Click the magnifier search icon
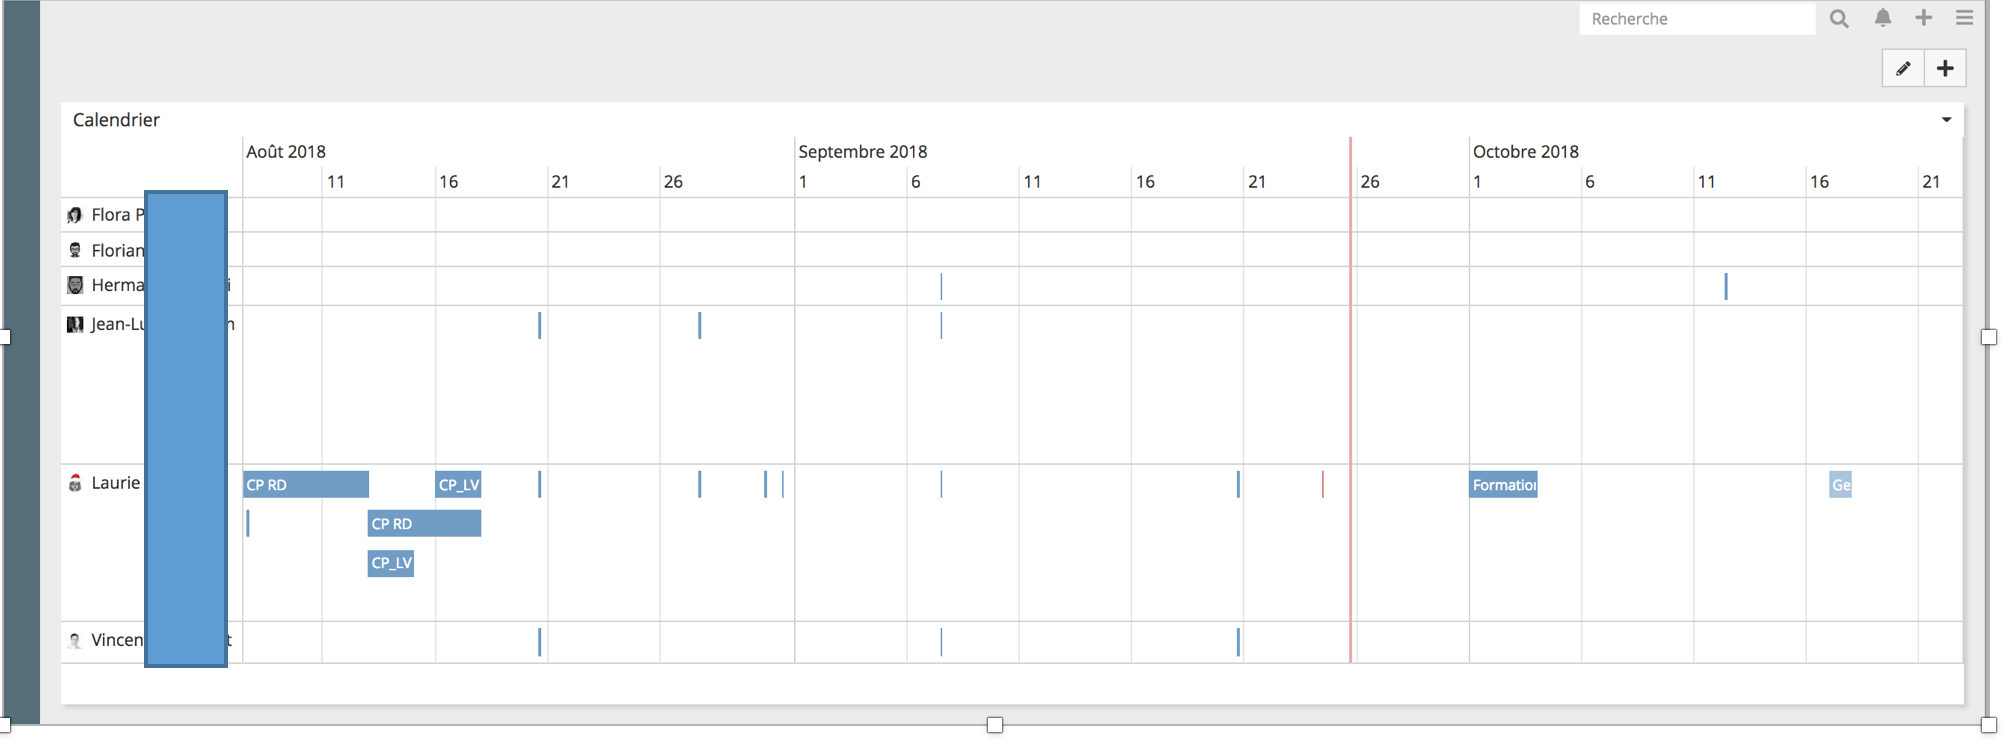Image resolution: width=2010 pixels, height=756 pixels. [1839, 18]
